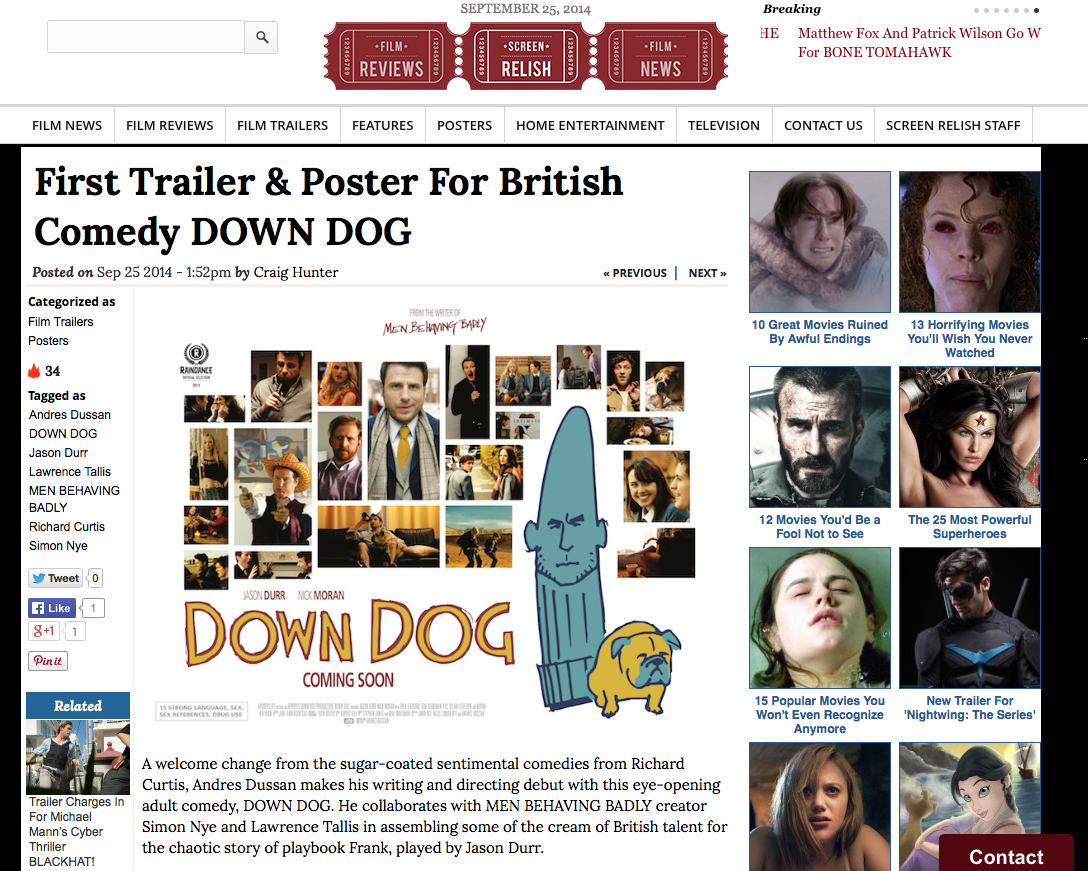The height and width of the screenshot is (871, 1088).
Task: Click the flame popularity icon
Action: tap(33, 371)
